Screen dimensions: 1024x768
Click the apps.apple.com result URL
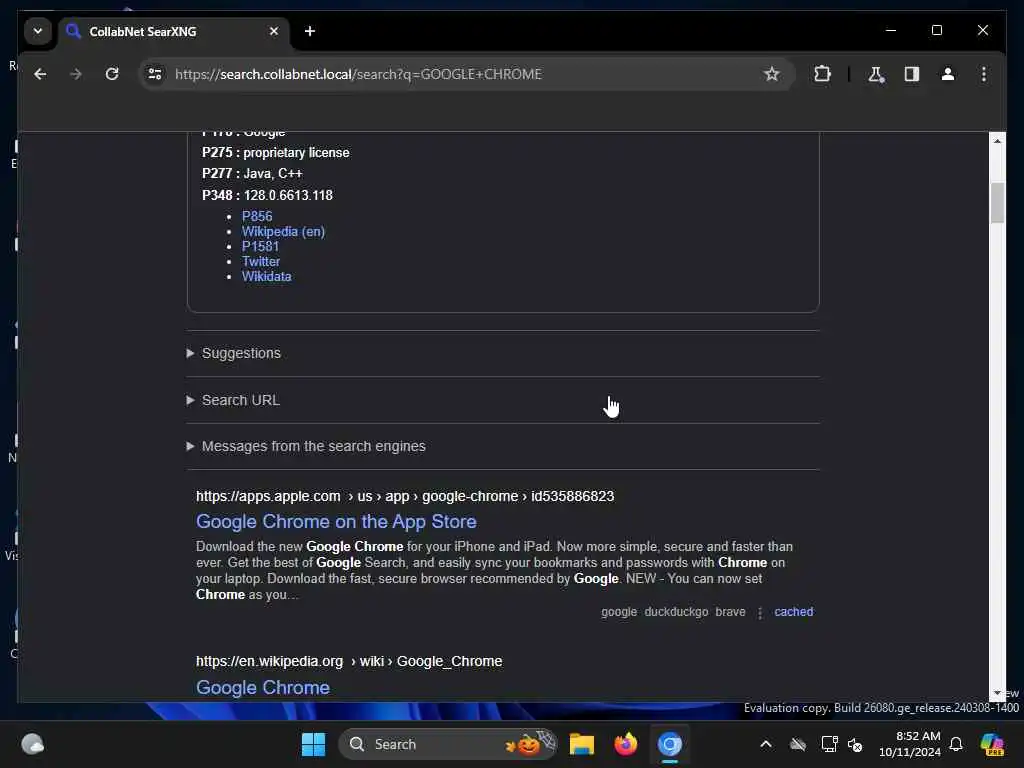pos(405,496)
